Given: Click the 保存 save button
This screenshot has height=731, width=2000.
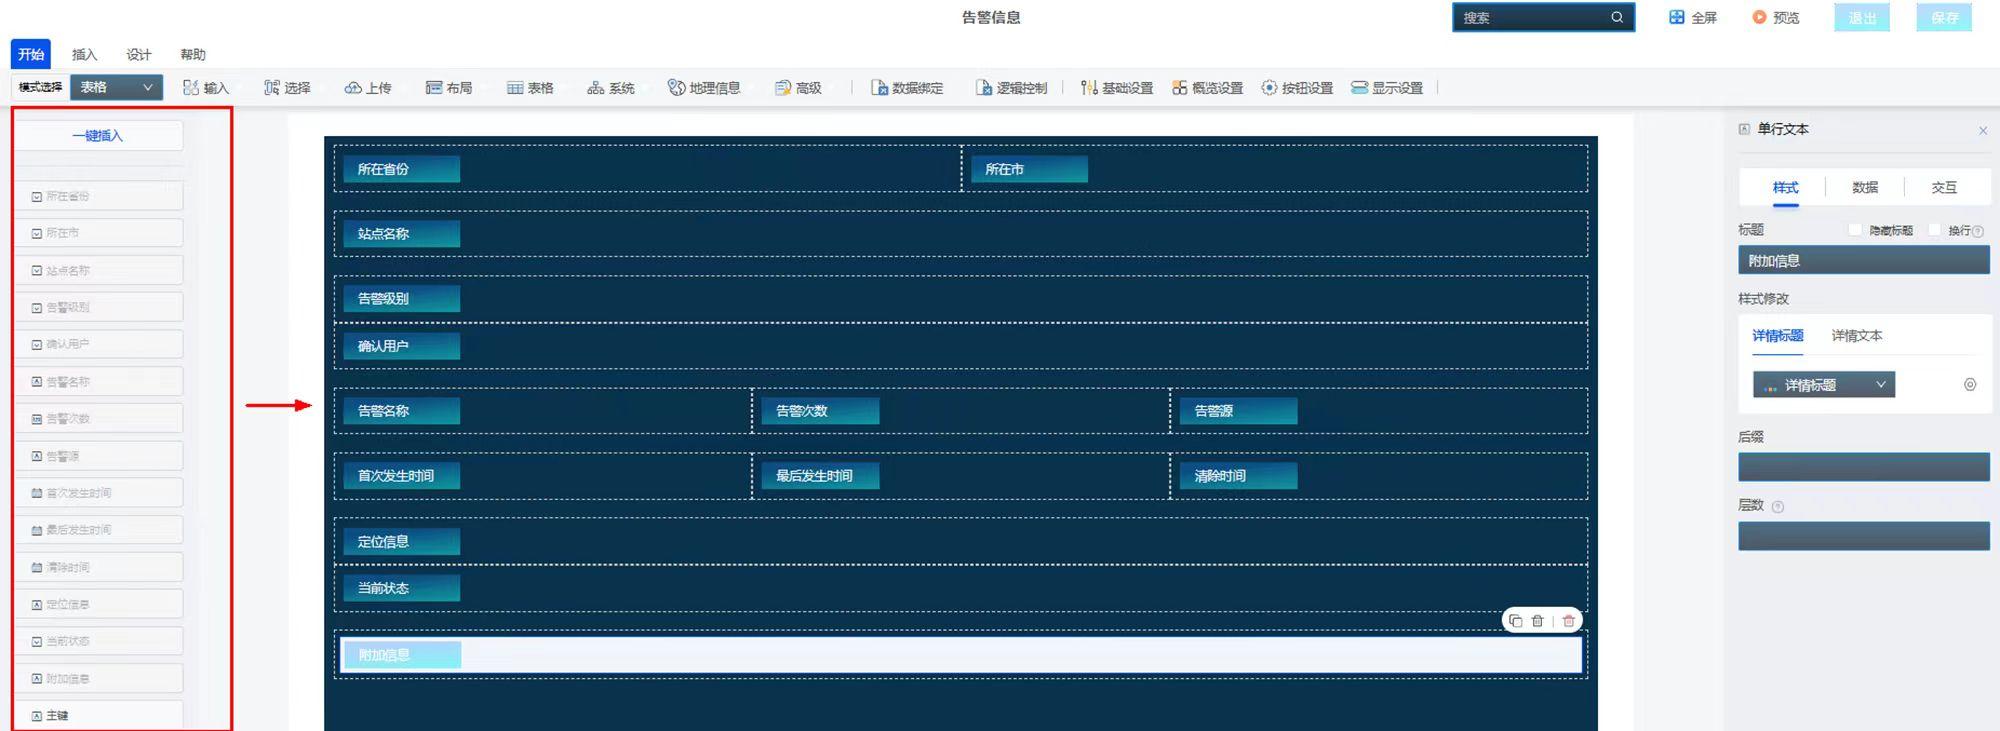Looking at the screenshot, I should (1944, 17).
